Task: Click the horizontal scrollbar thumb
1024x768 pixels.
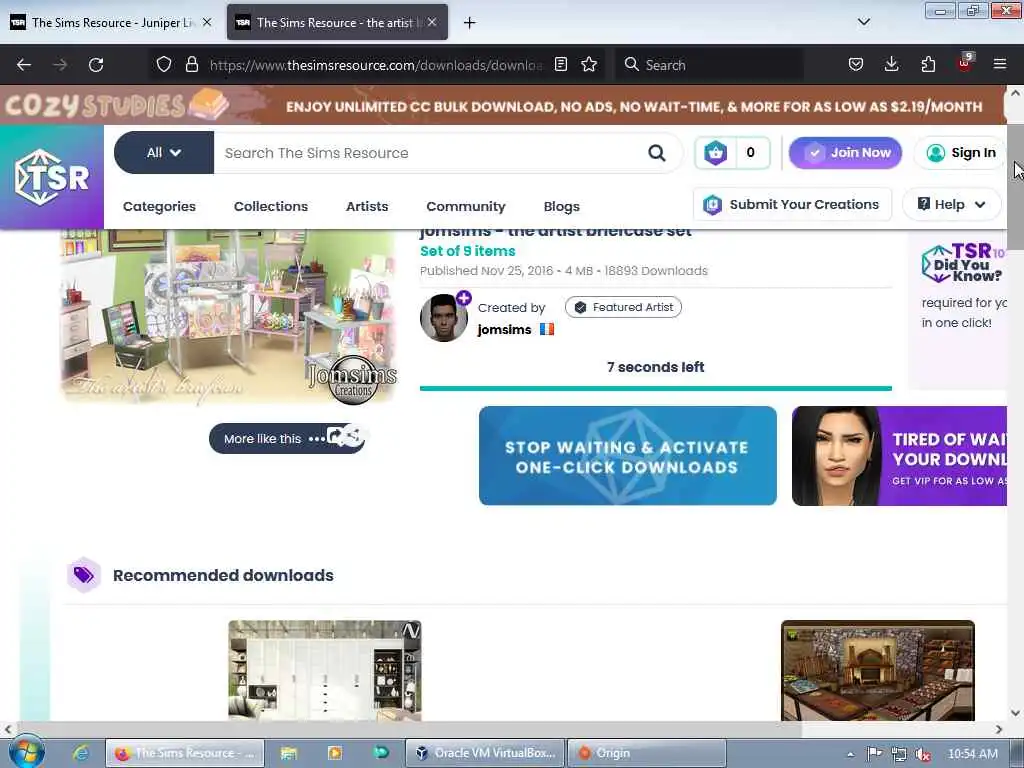Action: tap(408, 729)
